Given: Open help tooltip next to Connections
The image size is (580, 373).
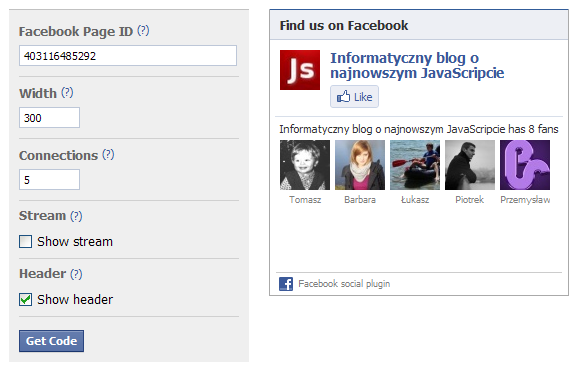Looking at the screenshot, I should point(108,155).
